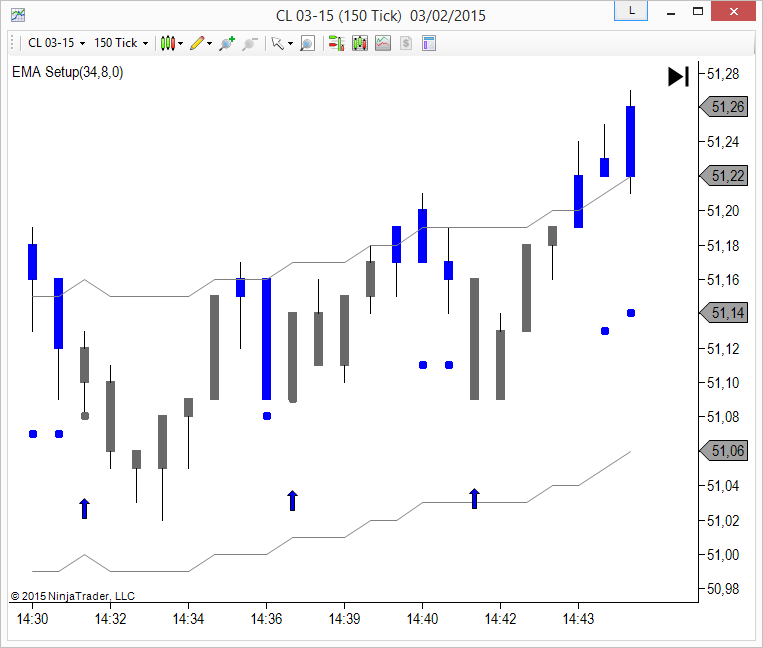Open the chart style candlestick icon

pyautogui.click(x=167, y=43)
